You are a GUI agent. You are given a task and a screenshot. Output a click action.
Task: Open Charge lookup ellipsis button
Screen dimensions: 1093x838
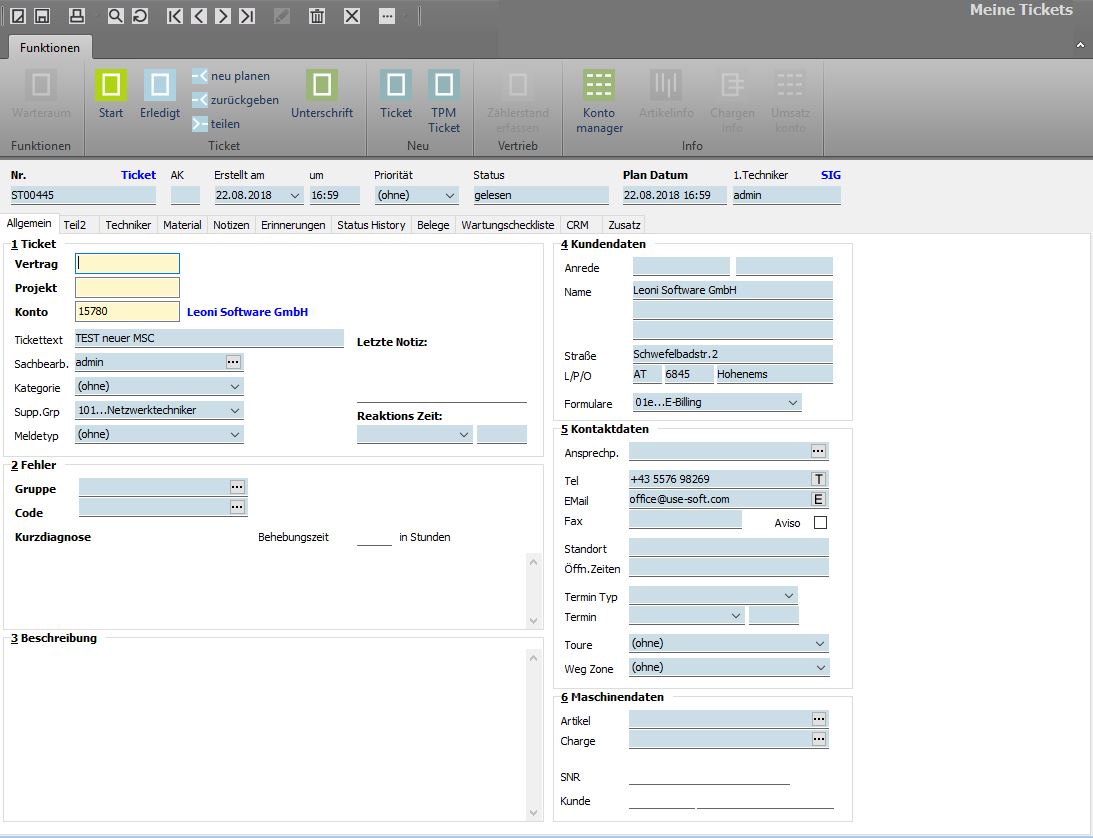click(x=819, y=739)
